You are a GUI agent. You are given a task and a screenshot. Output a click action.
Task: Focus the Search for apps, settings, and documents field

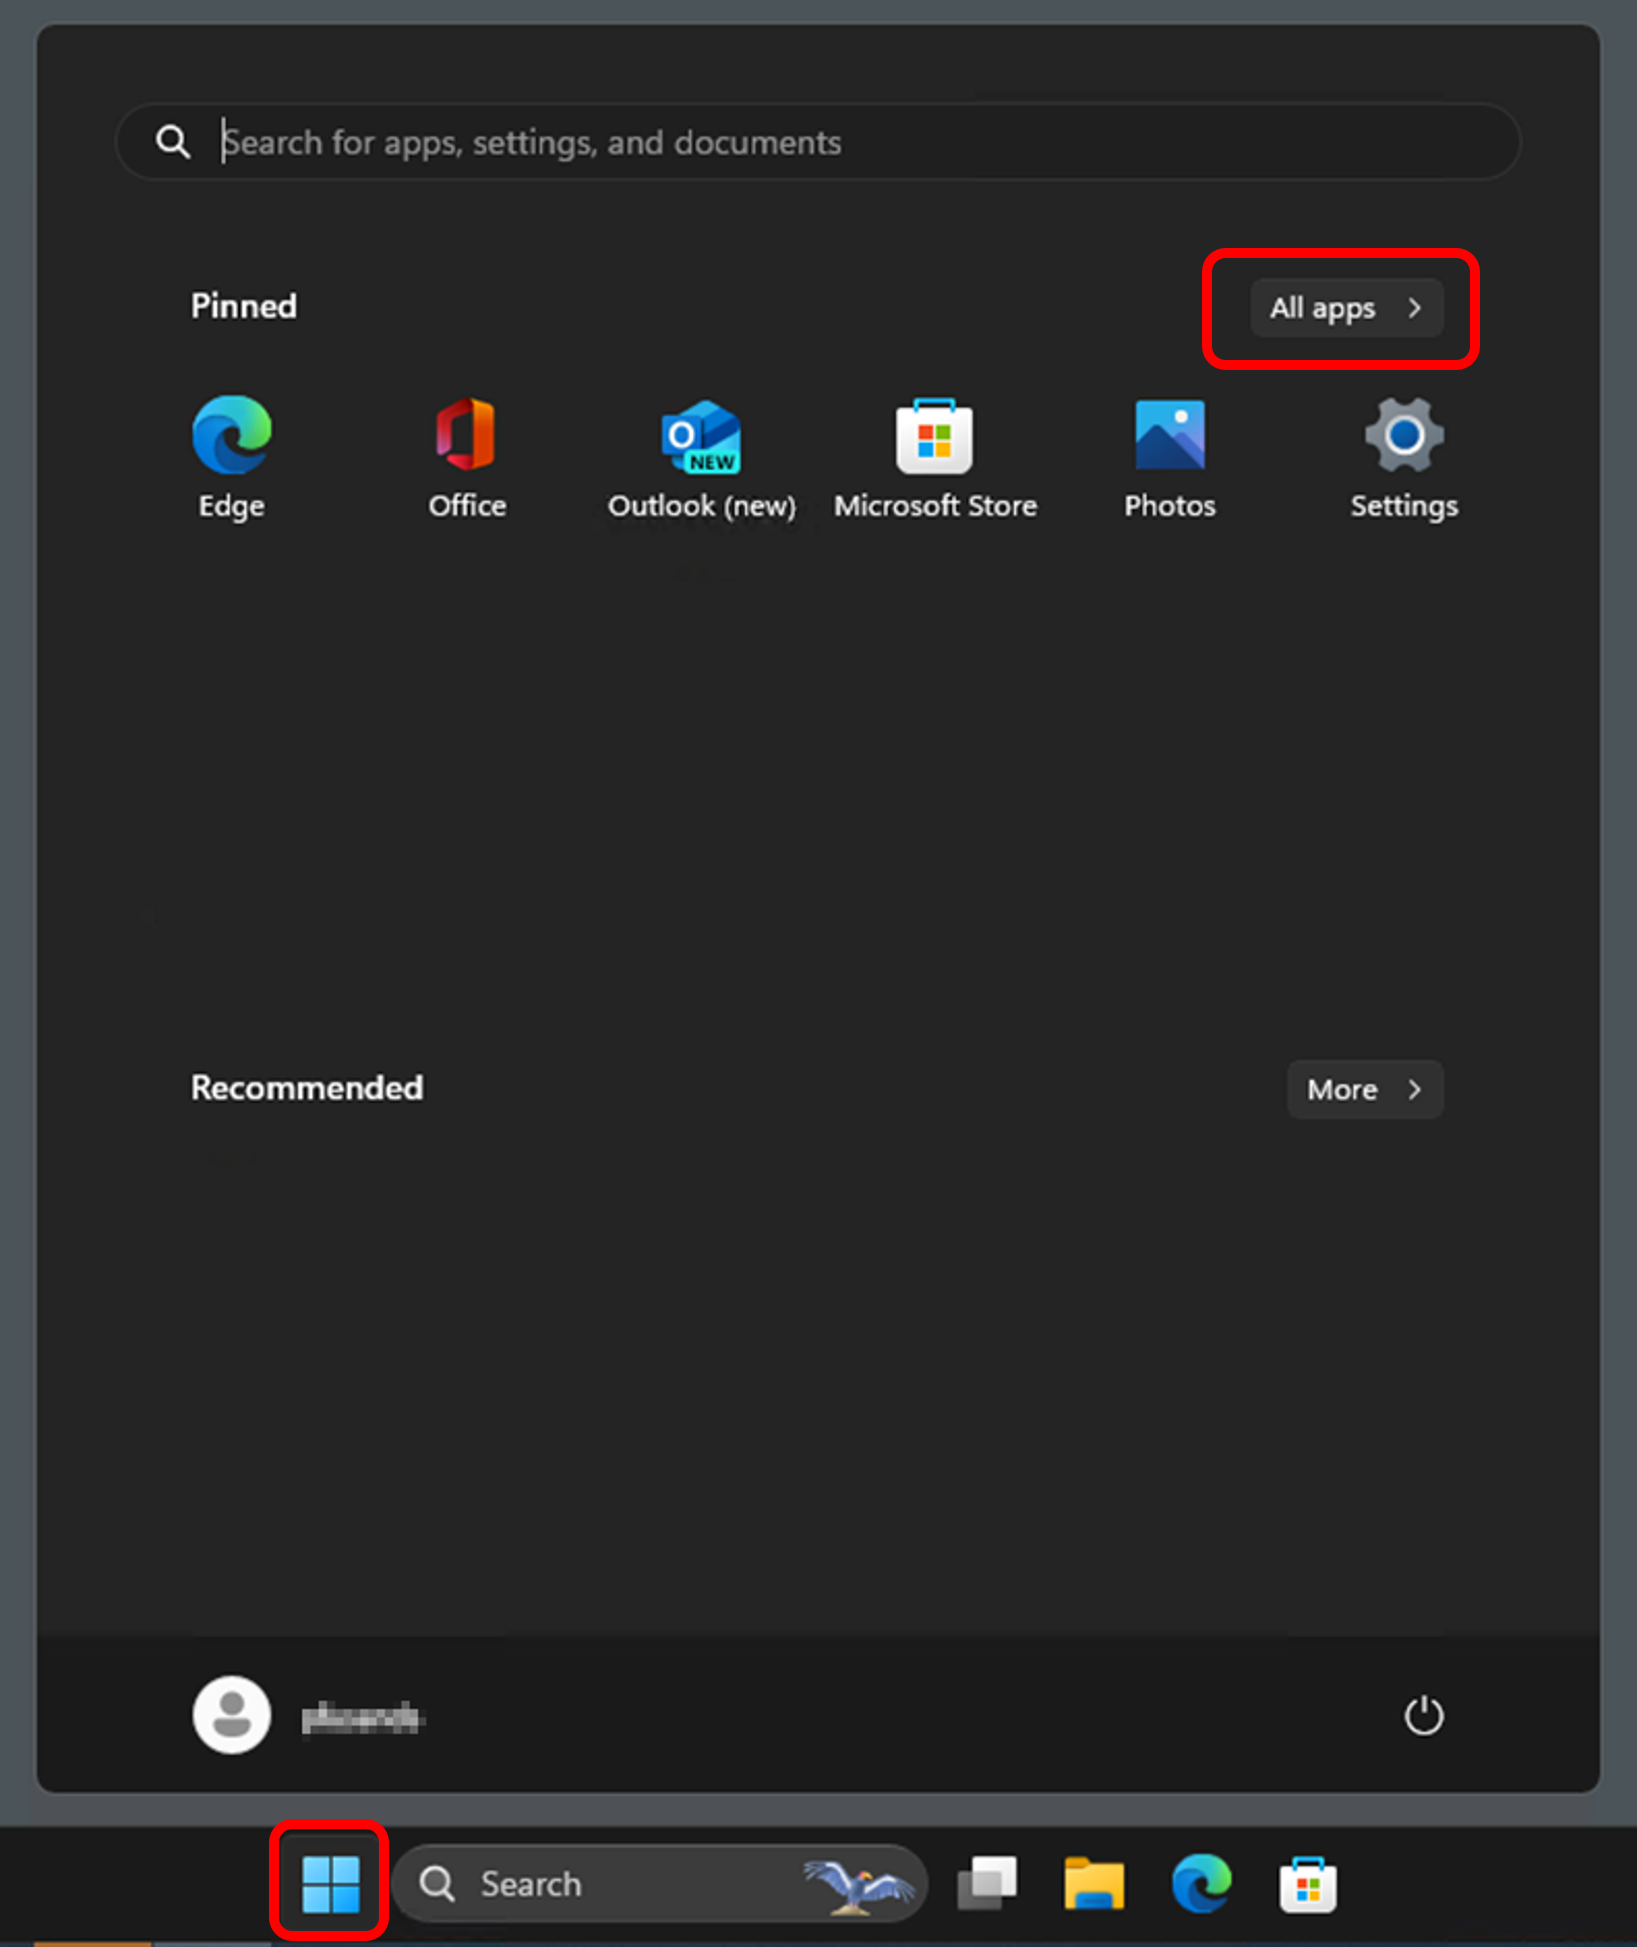point(818,142)
